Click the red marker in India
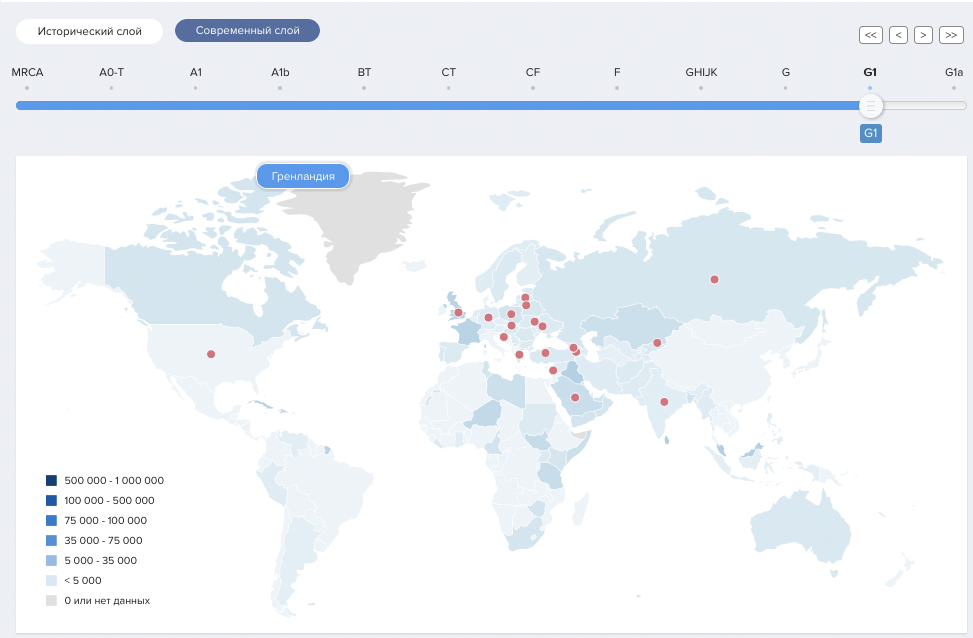This screenshot has width=973, height=638. point(664,402)
